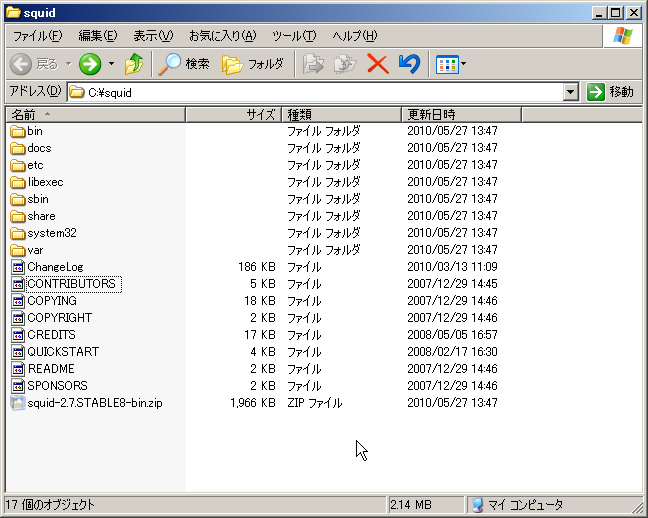Screen dimensions: 648x518
Task: Select the SPONSORS file icon
Action: click(18, 386)
